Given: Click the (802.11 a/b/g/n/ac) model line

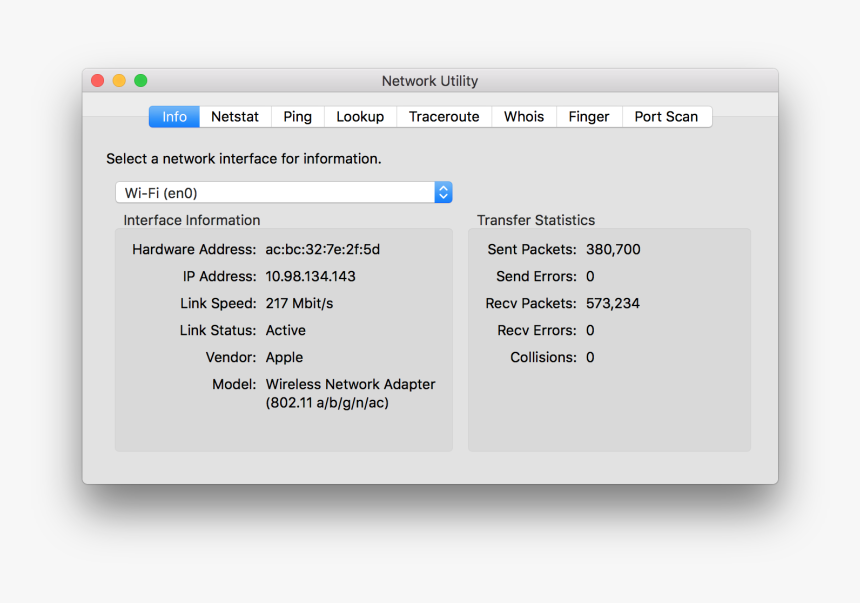Looking at the screenshot, I should click(x=327, y=403).
